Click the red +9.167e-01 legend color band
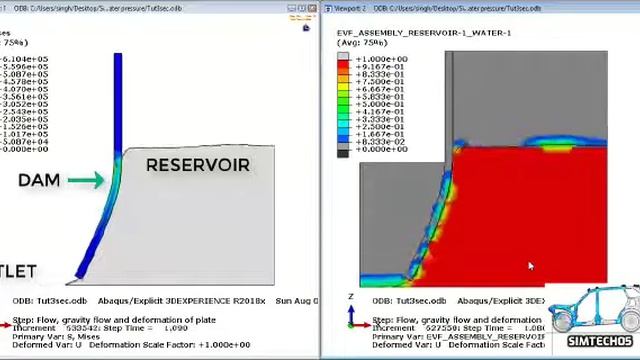The width and height of the screenshot is (640, 360). (343, 65)
